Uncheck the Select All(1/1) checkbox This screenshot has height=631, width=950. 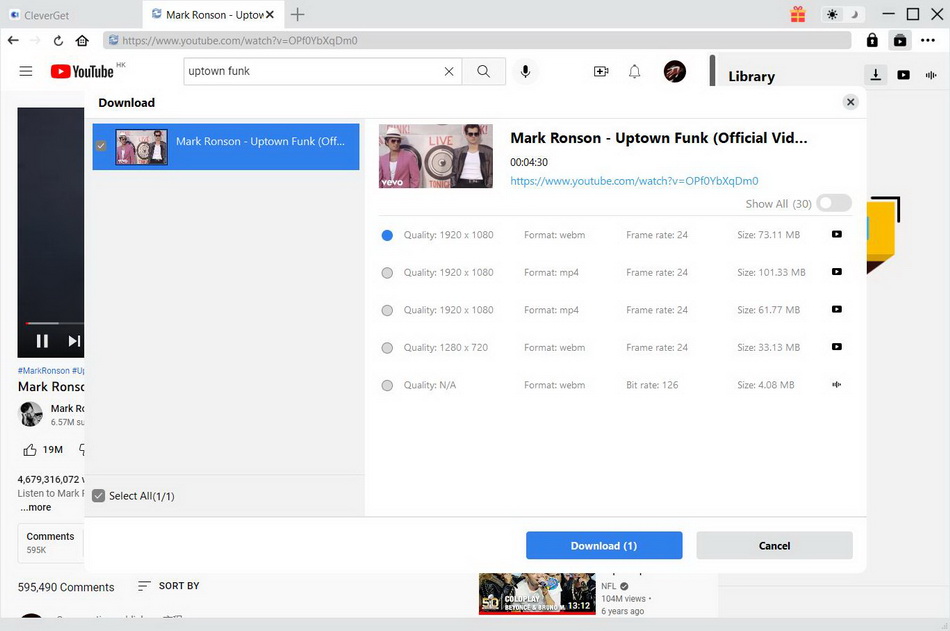(99, 496)
